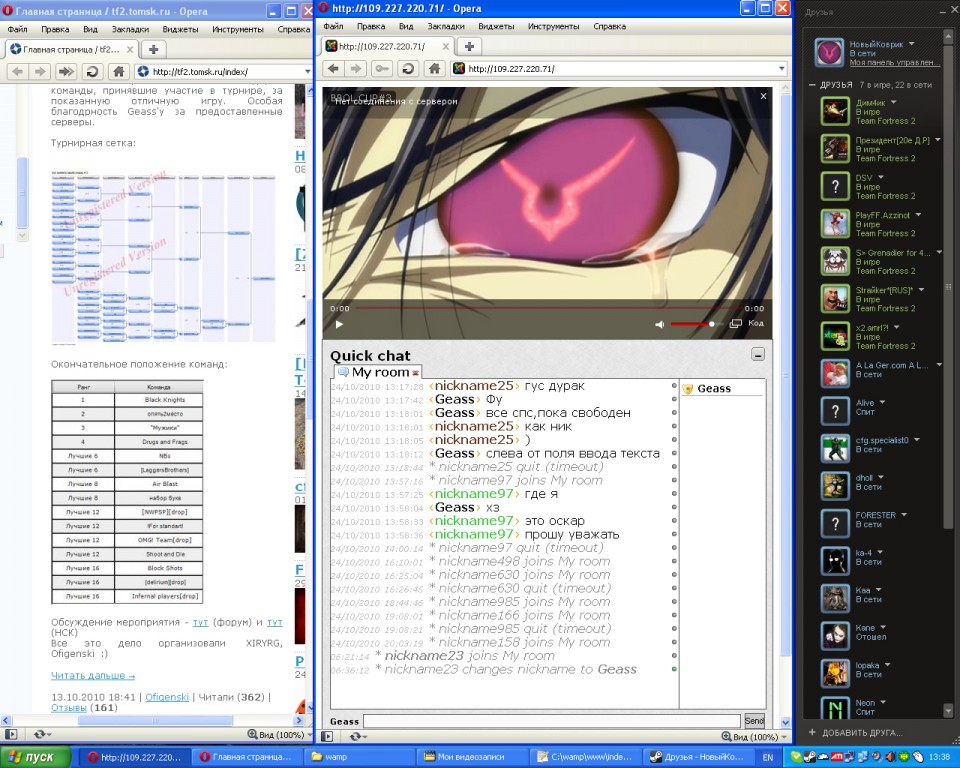Open the Отзывы comments link
Image resolution: width=960 pixels, height=768 pixels.
pos(69,707)
